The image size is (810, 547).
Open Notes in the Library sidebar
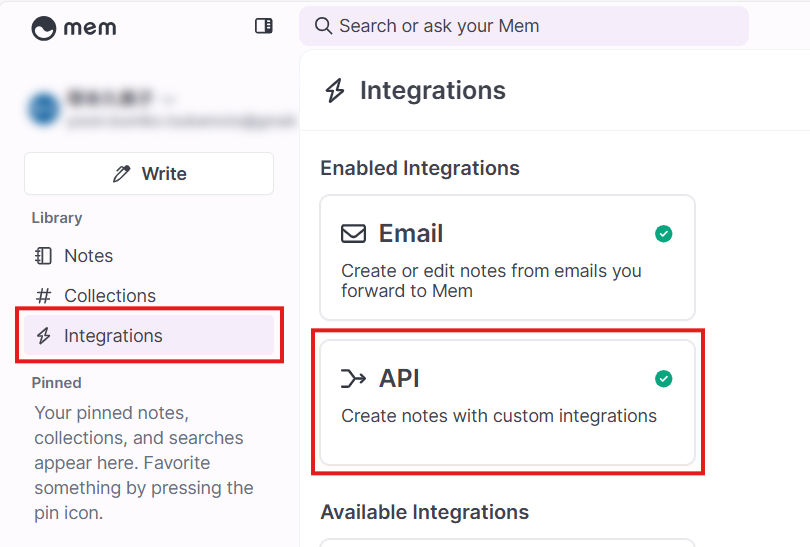pyautogui.click(x=88, y=256)
